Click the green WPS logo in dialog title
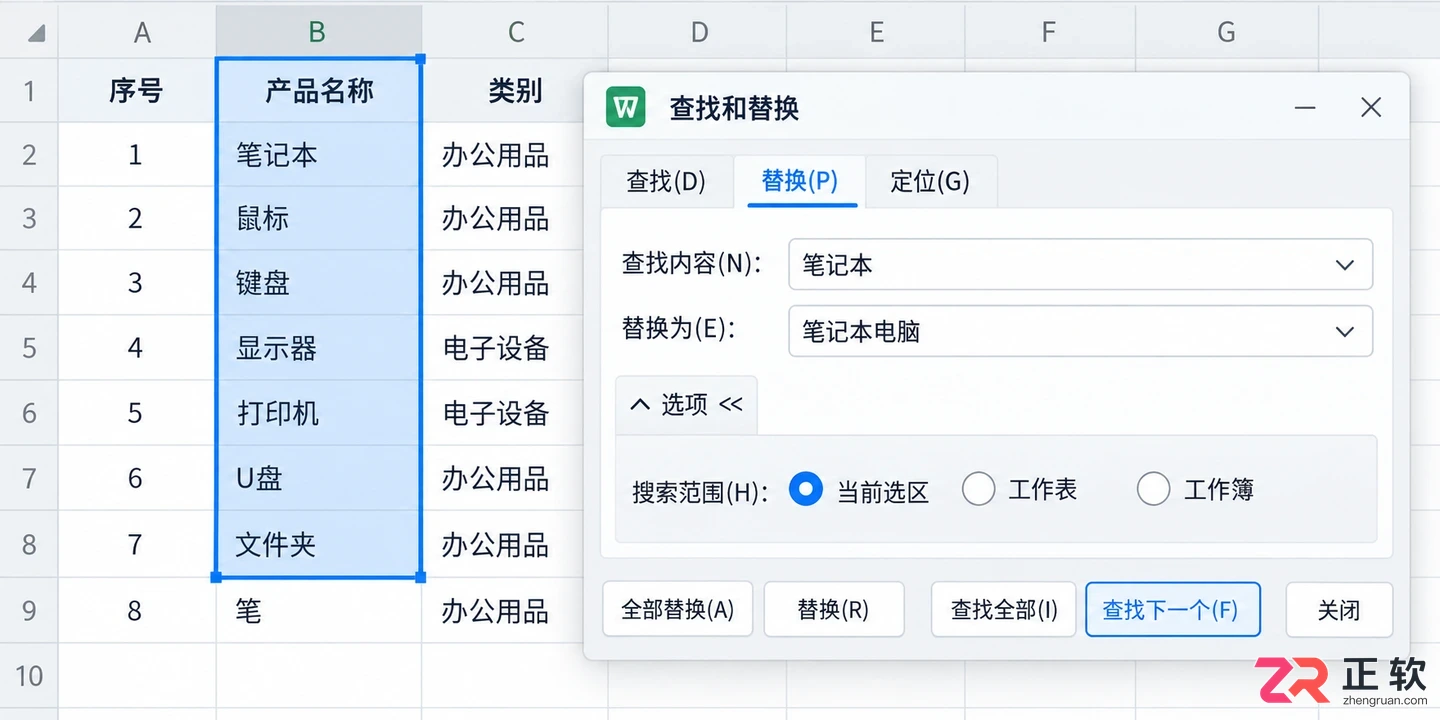The image size is (1440, 720). coord(626,107)
